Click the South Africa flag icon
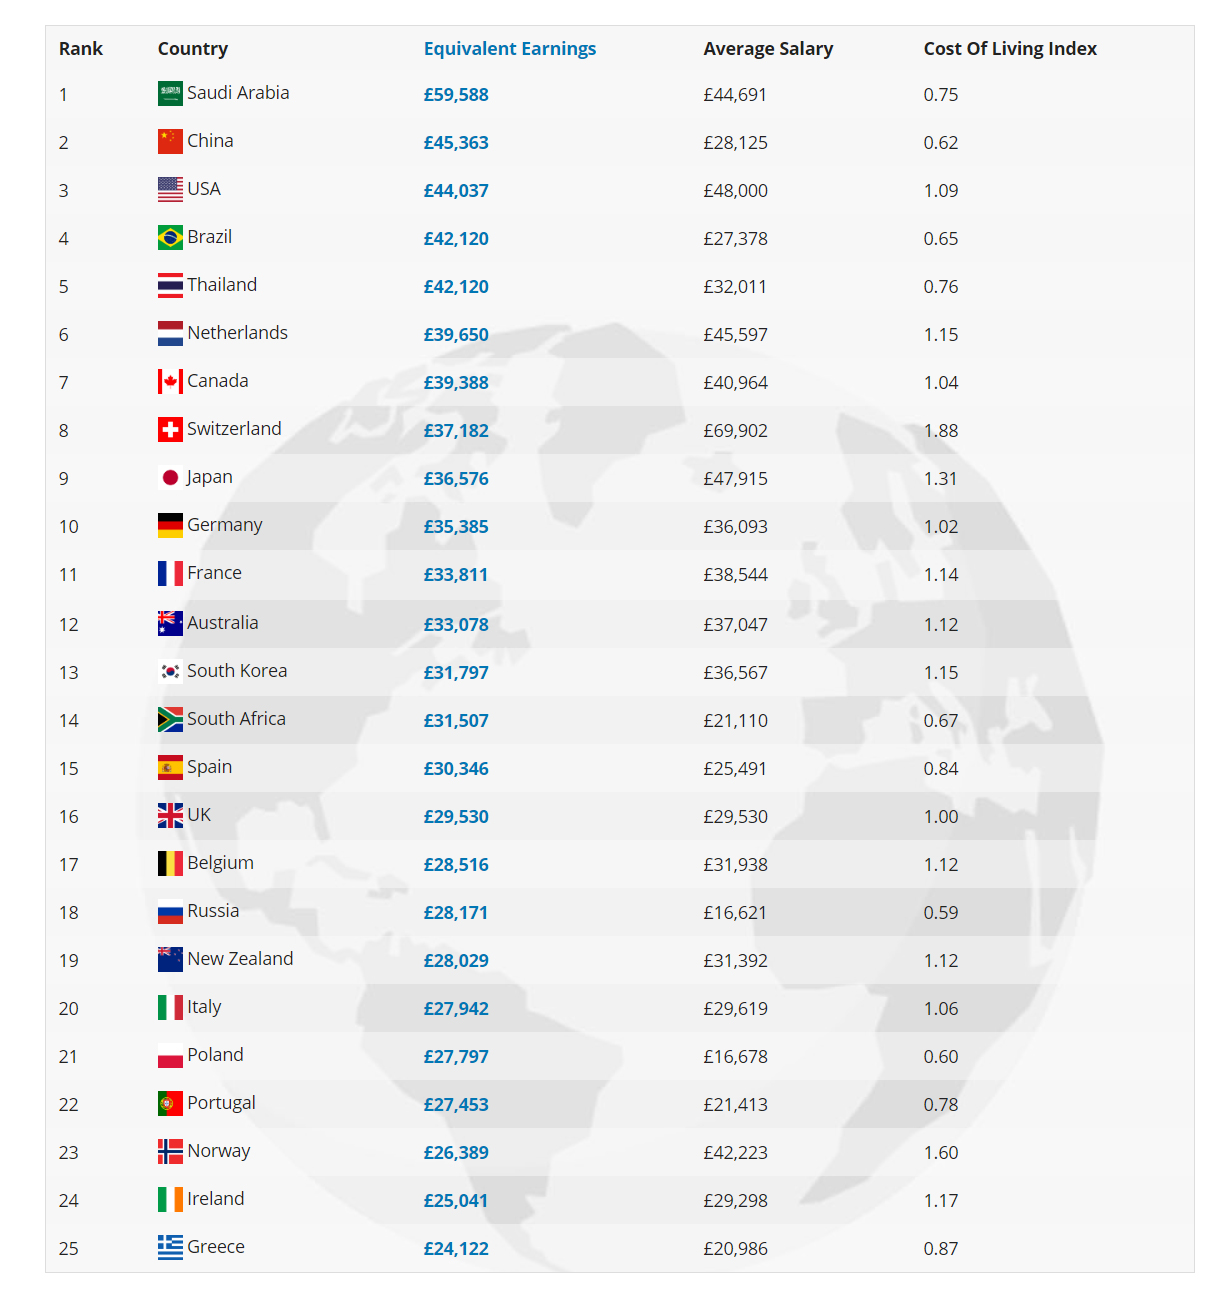The image size is (1208, 1311). (x=170, y=720)
